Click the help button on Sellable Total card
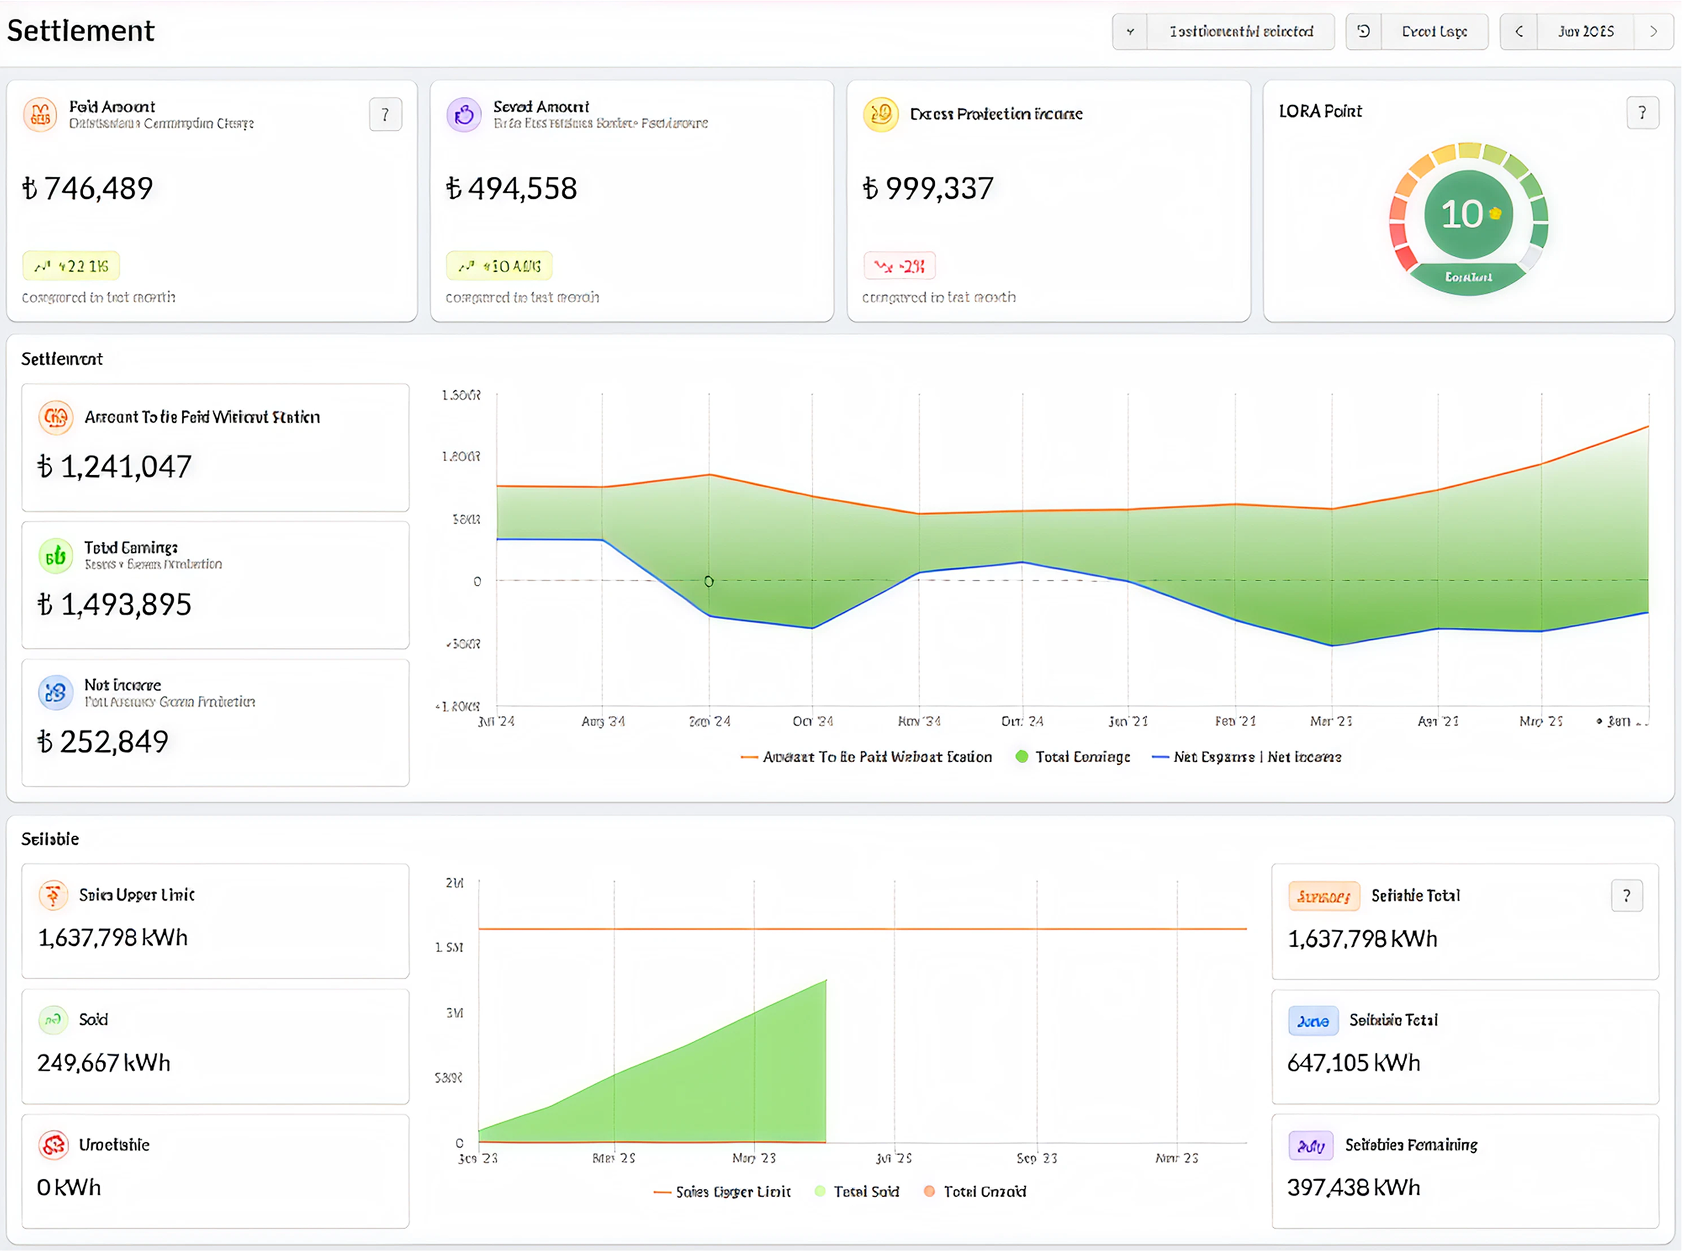 pos(1626,896)
